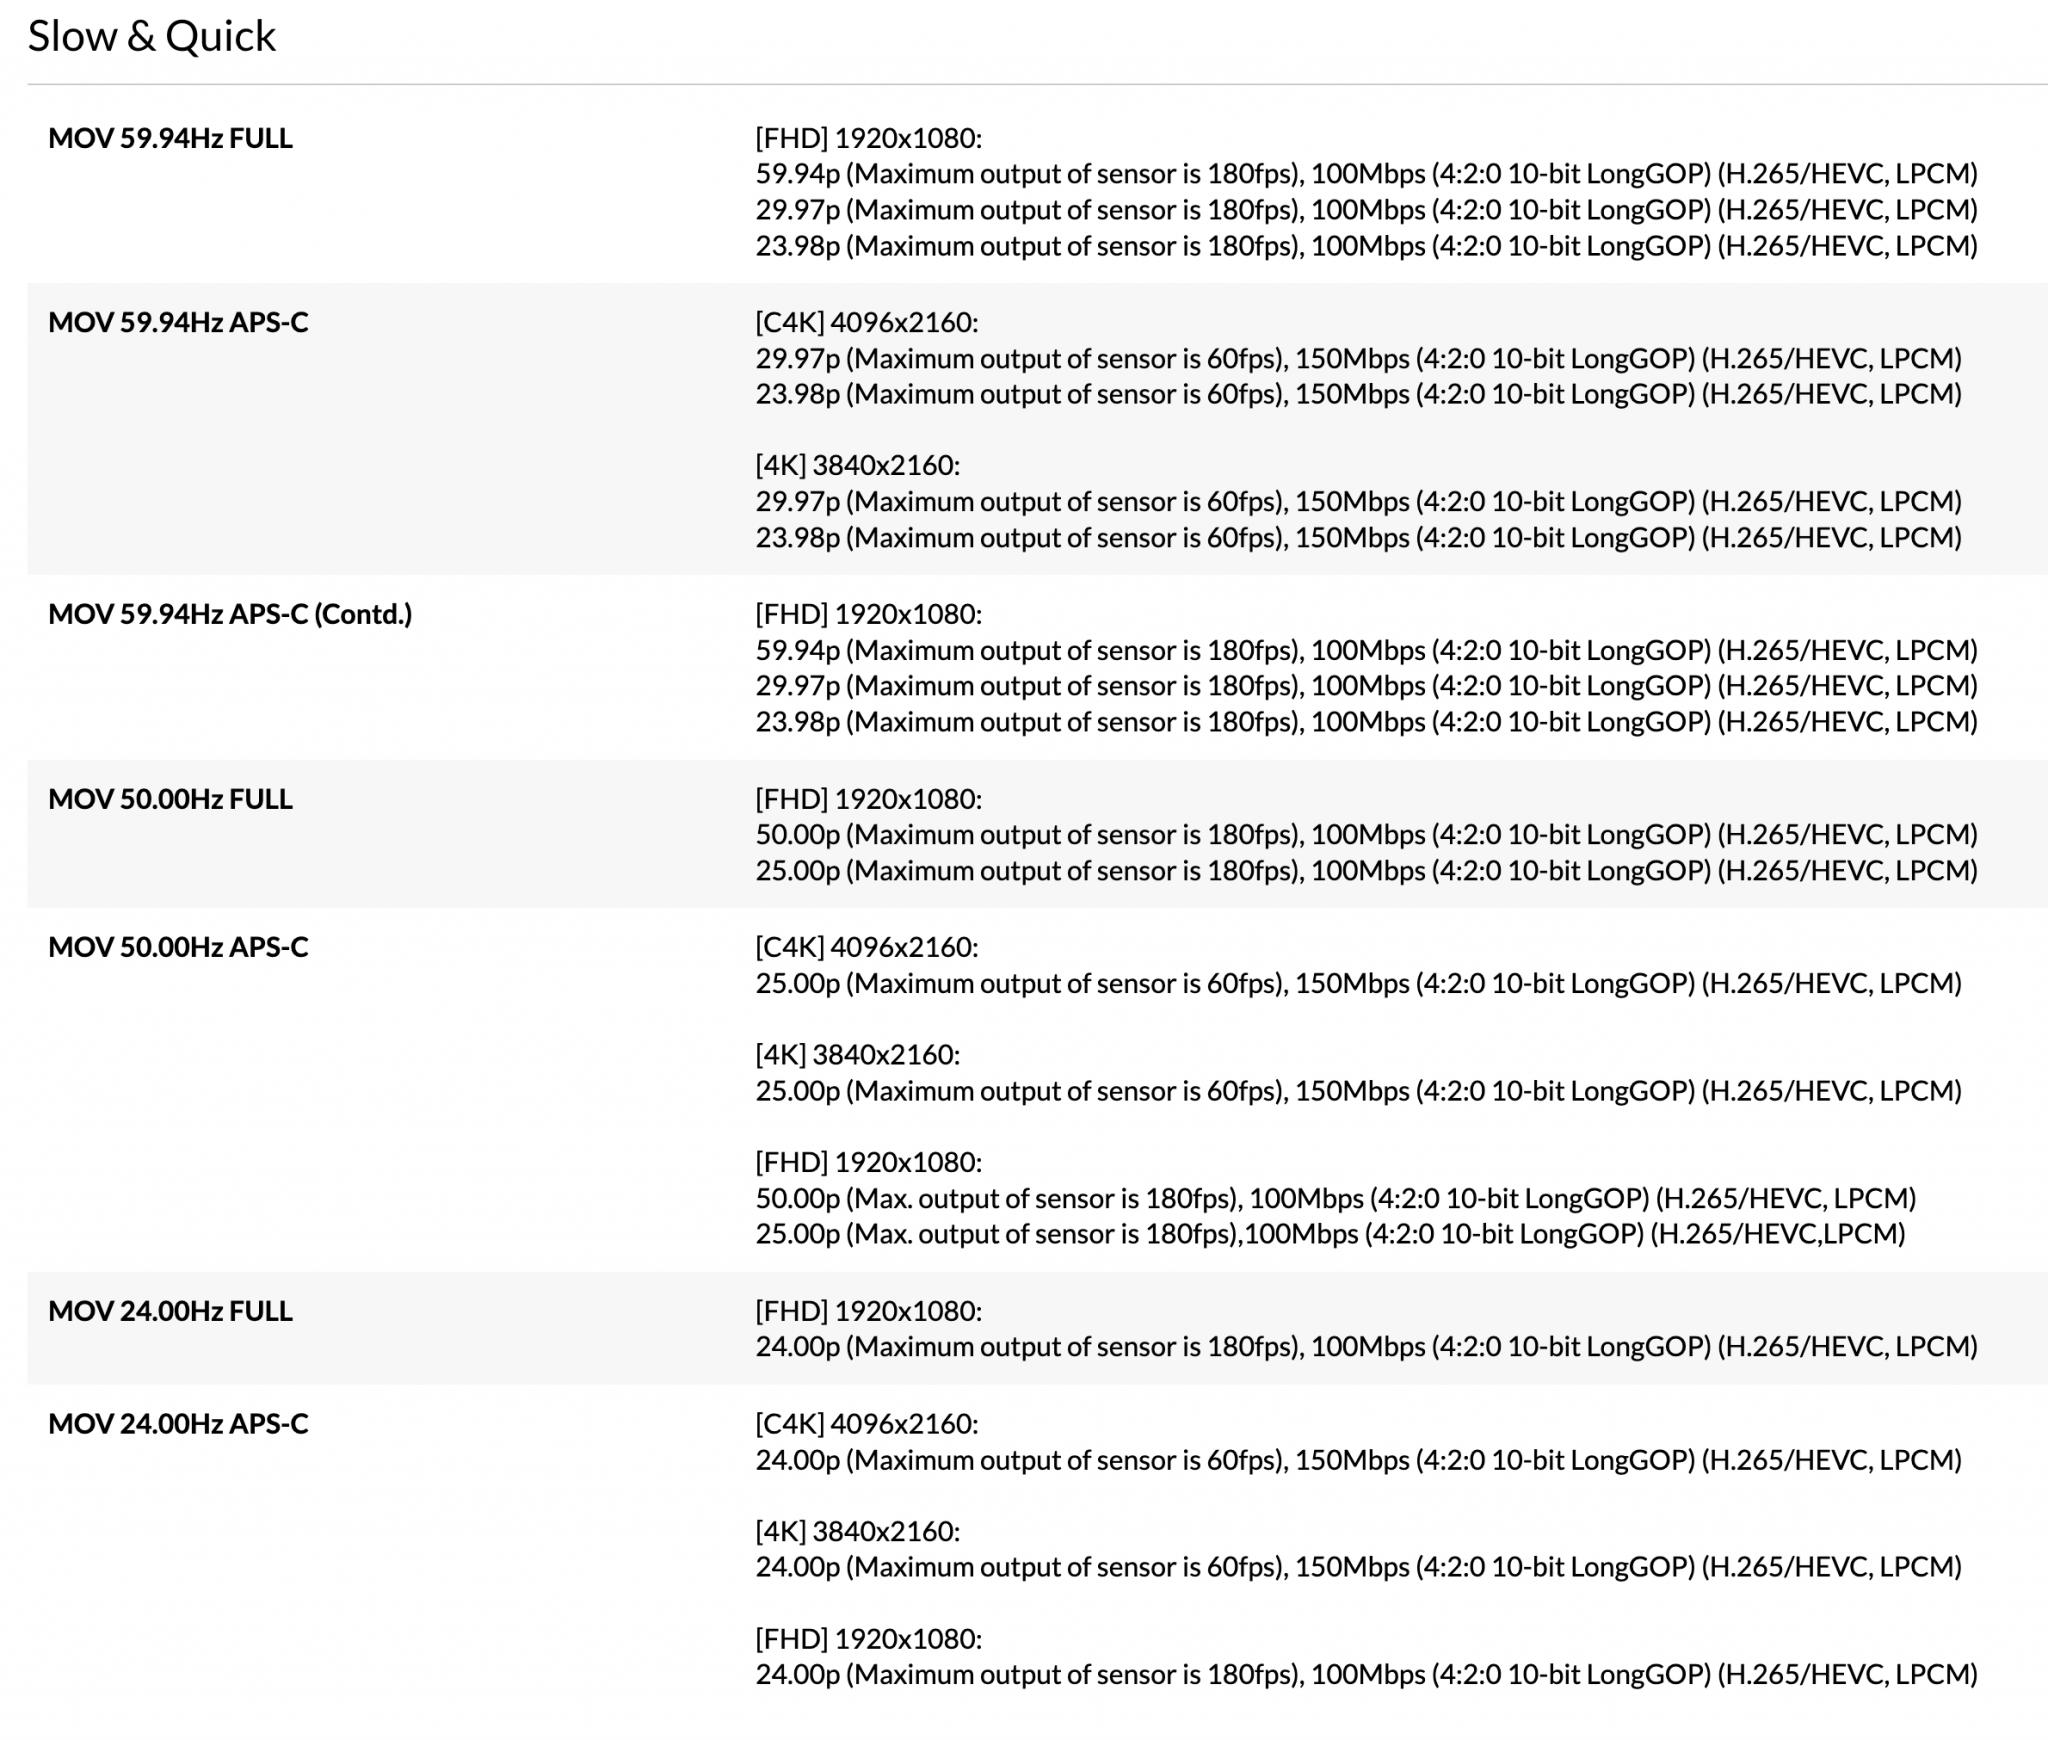The width and height of the screenshot is (2048, 1740).
Task: Click the "MOV 24.00Hz APS-C" row label
Action: coord(178,1423)
